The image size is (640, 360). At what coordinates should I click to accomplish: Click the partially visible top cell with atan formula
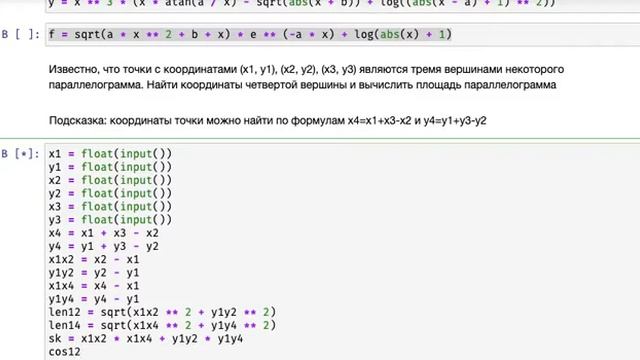tap(342, 5)
